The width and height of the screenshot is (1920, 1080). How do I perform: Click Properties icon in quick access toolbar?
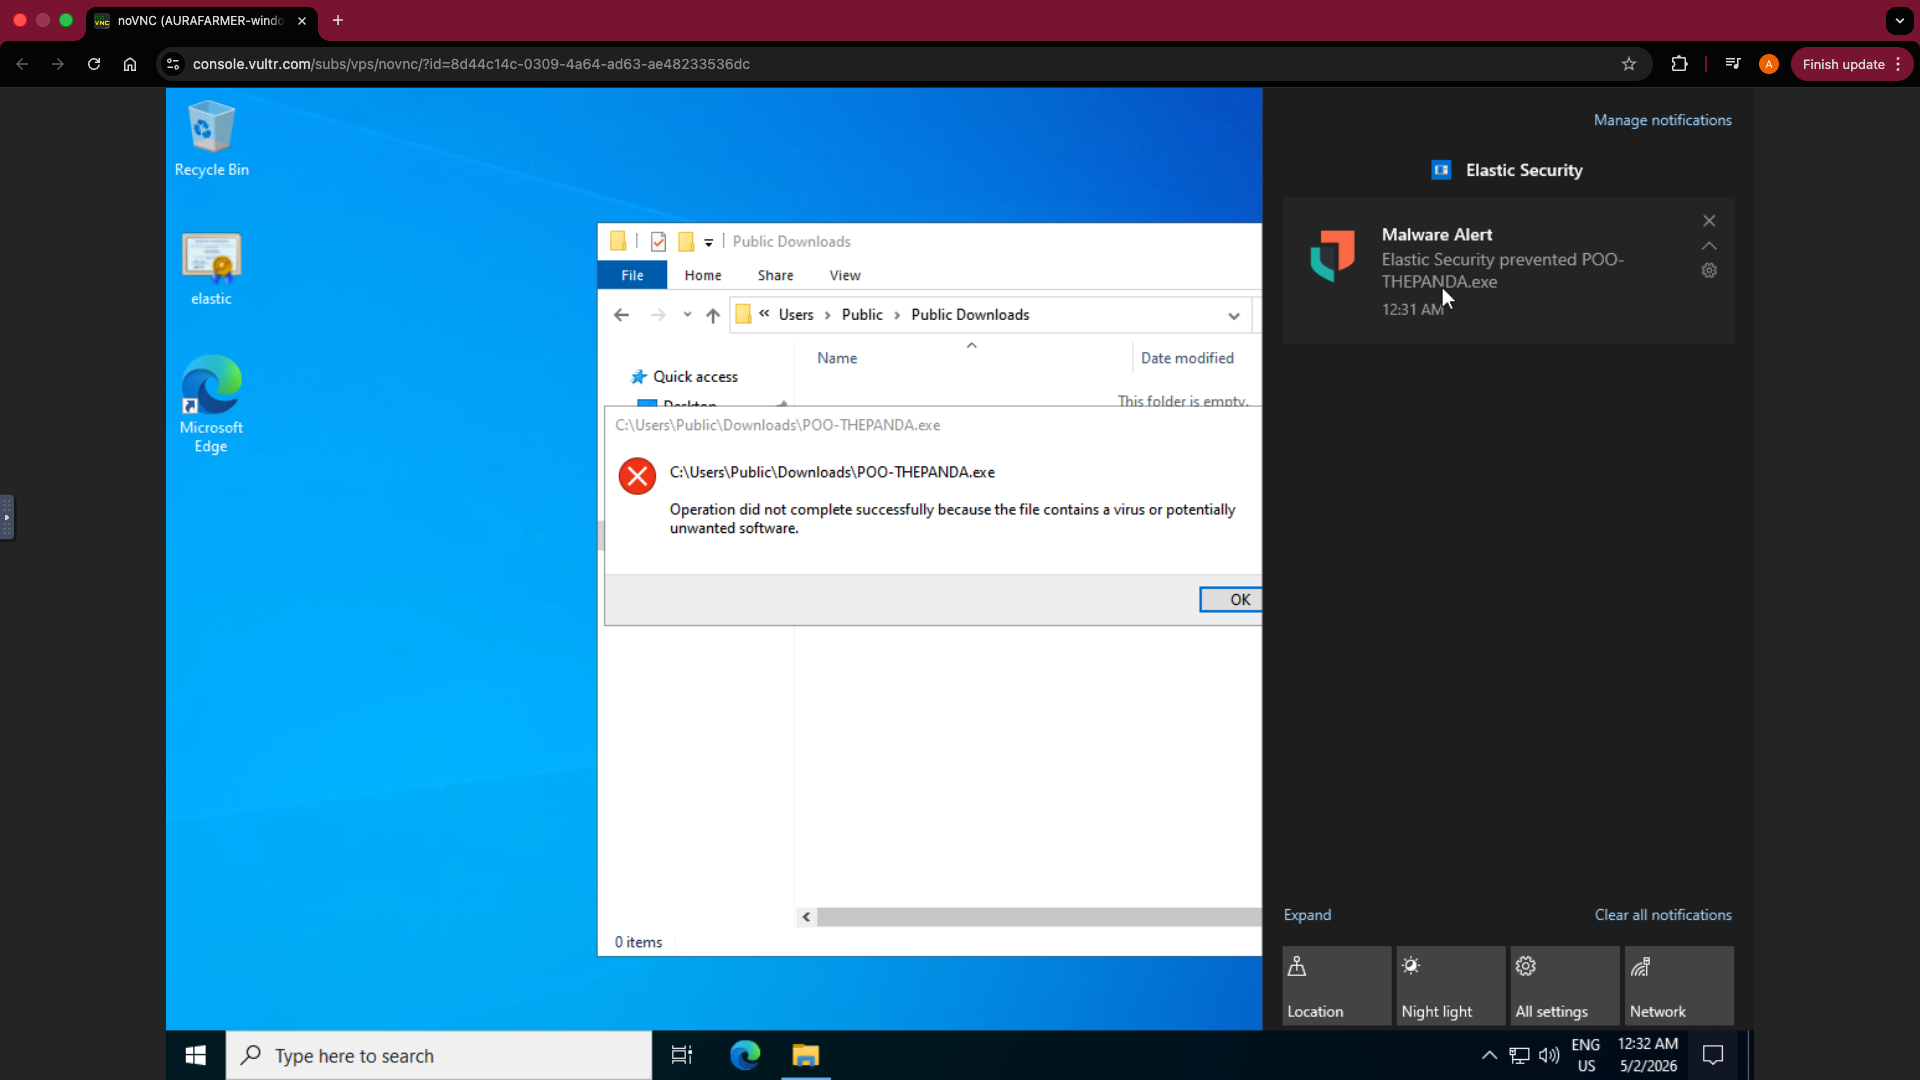click(658, 242)
